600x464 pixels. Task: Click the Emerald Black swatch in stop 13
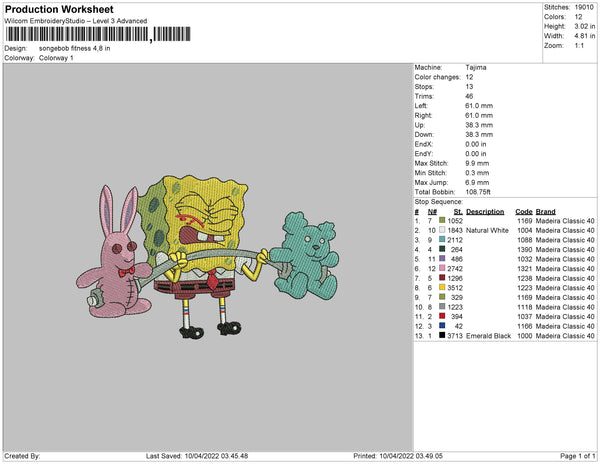point(442,335)
